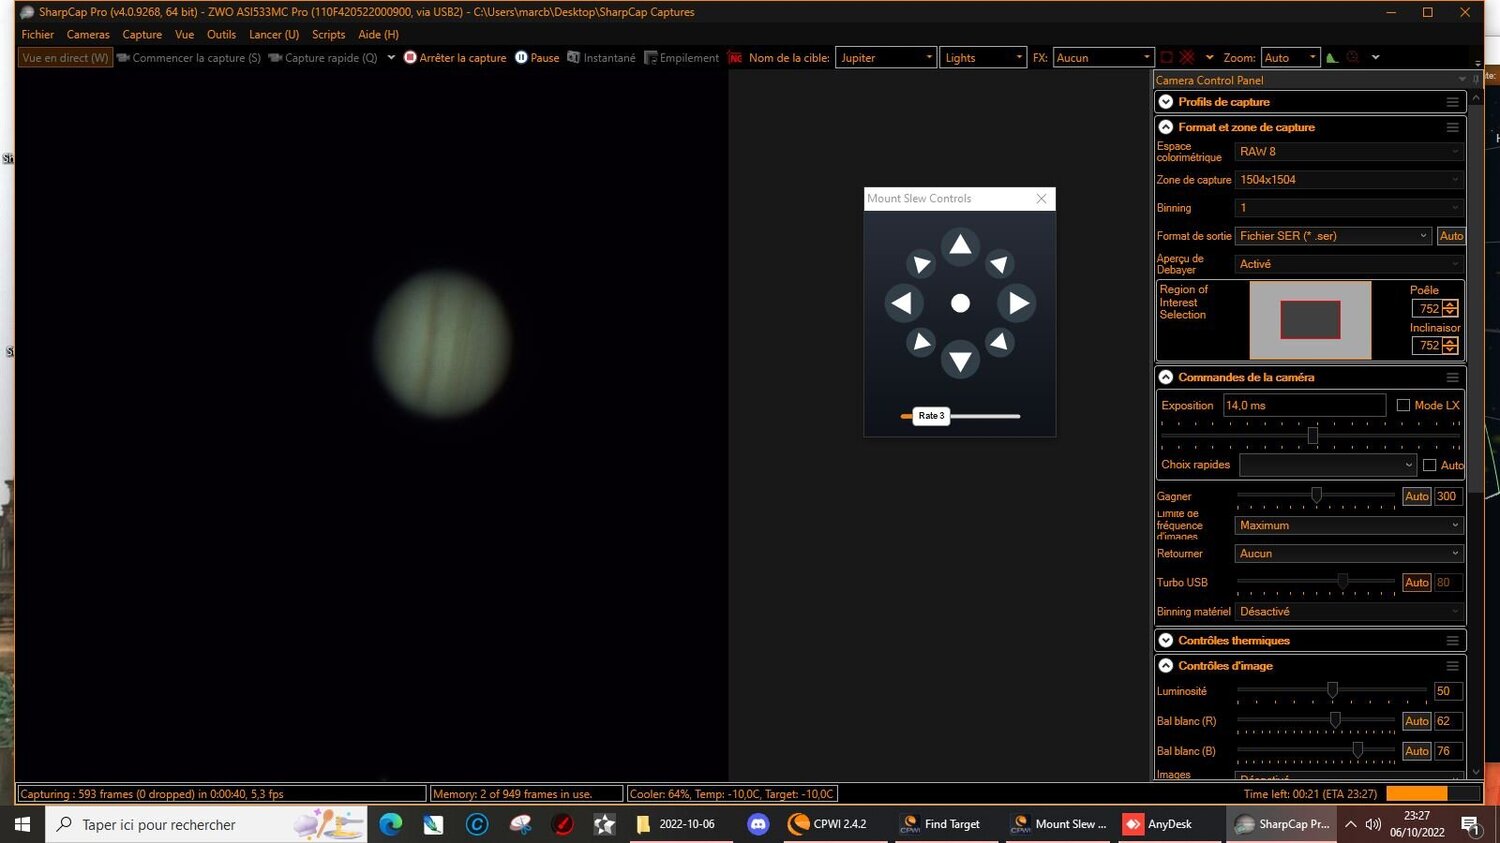The width and height of the screenshot is (1500, 843).
Task: Select the slew-up arrow in Mount Slew Controls
Action: (x=959, y=245)
